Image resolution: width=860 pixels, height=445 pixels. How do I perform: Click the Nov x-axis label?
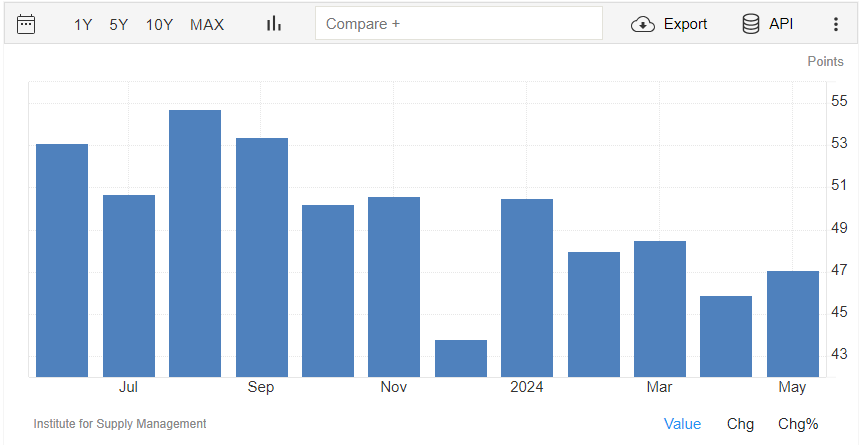coord(394,387)
